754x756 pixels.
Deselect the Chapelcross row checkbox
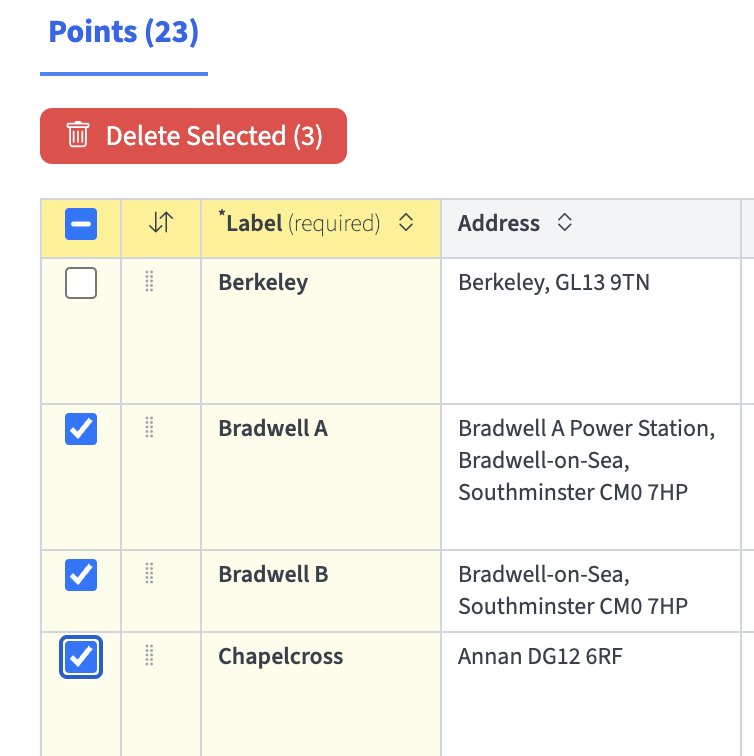tap(81, 657)
